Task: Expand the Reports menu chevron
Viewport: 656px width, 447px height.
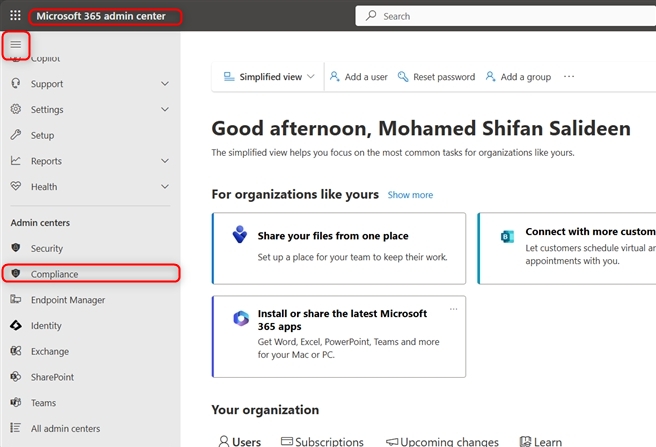Action: (x=165, y=161)
